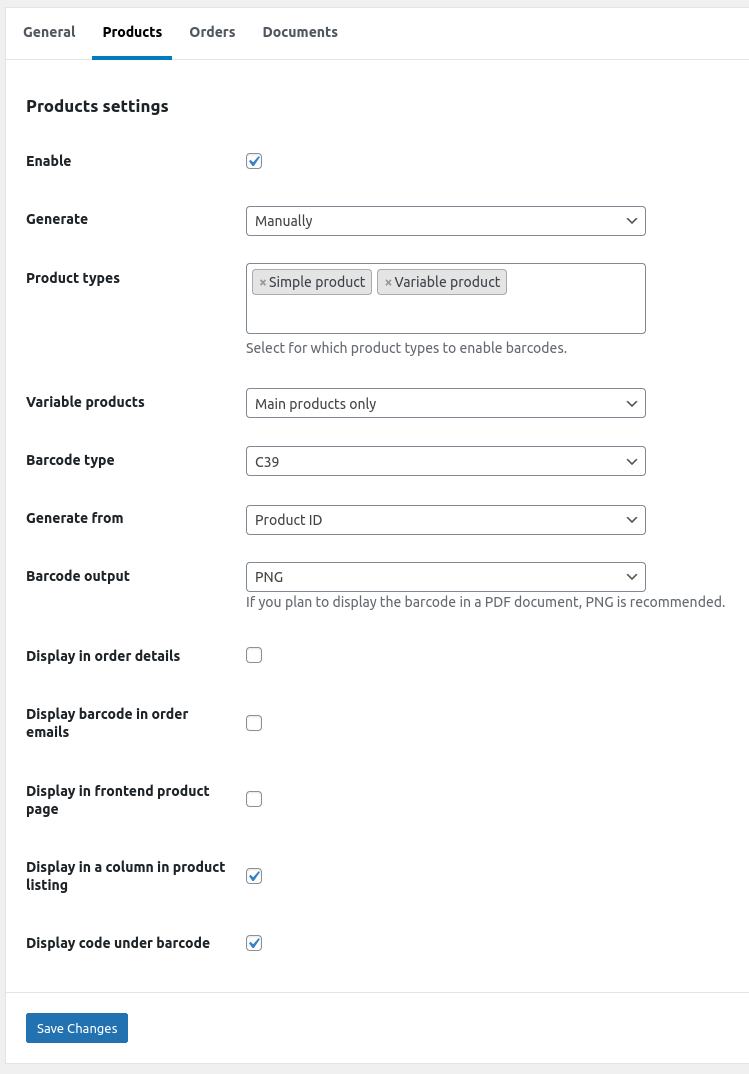Select the Products tab
The height and width of the screenshot is (1074, 749).
coord(132,32)
